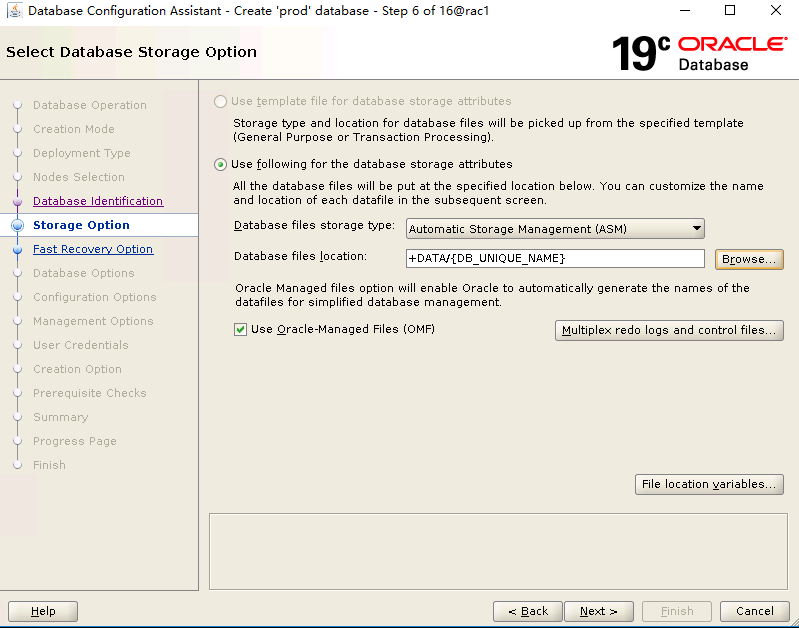
Task: Click the Finish step label in sidebar
Action: click(49, 465)
